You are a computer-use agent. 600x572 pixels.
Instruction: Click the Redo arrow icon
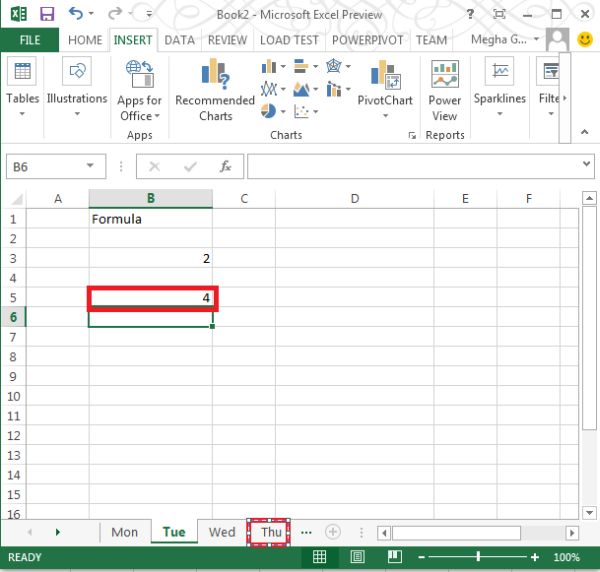pyautogui.click(x=114, y=14)
